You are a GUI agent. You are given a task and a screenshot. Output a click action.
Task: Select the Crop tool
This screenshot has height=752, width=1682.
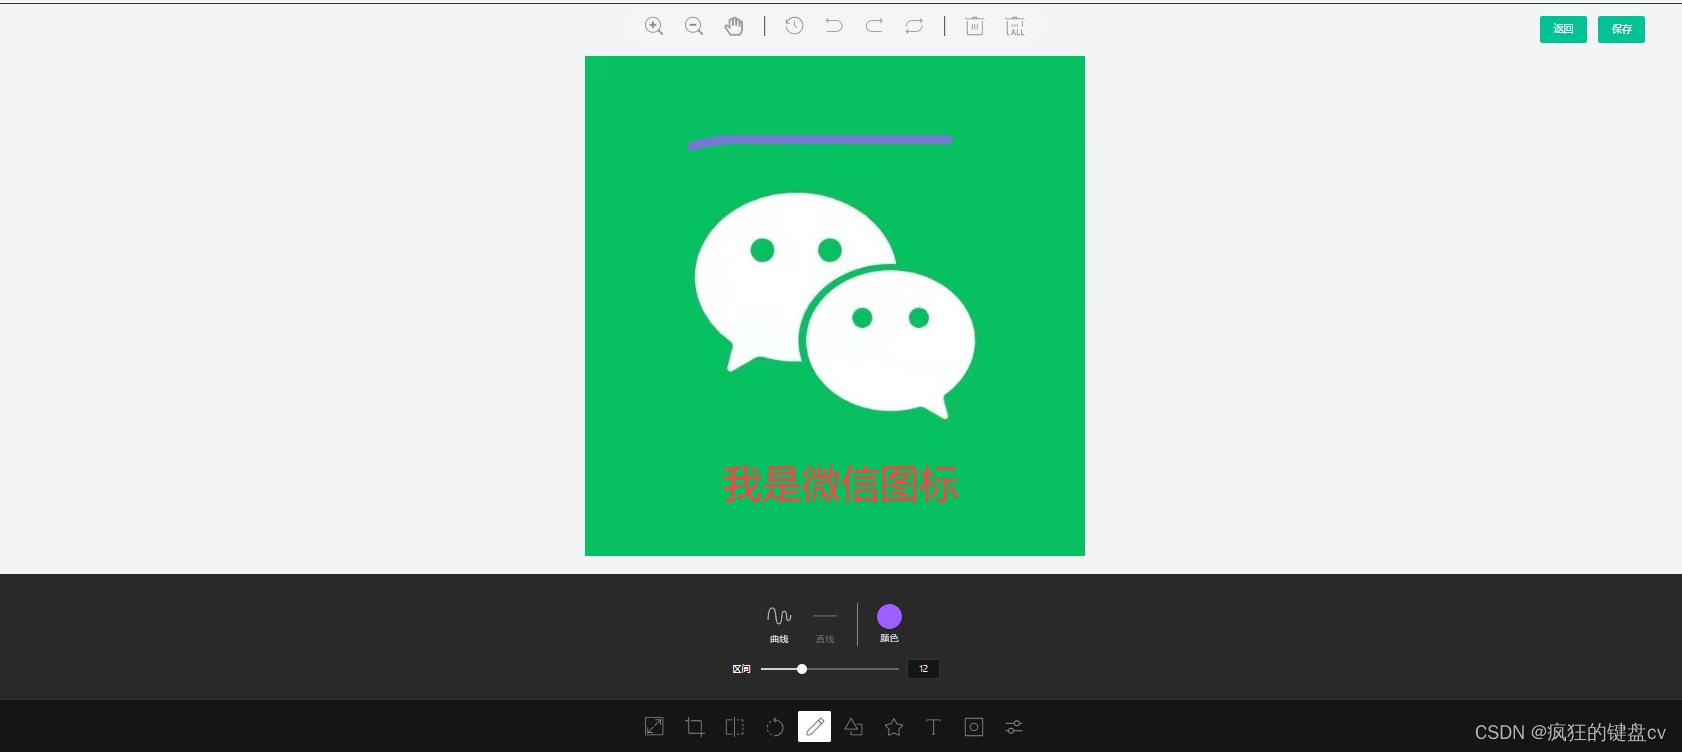[x=695, y=727]
